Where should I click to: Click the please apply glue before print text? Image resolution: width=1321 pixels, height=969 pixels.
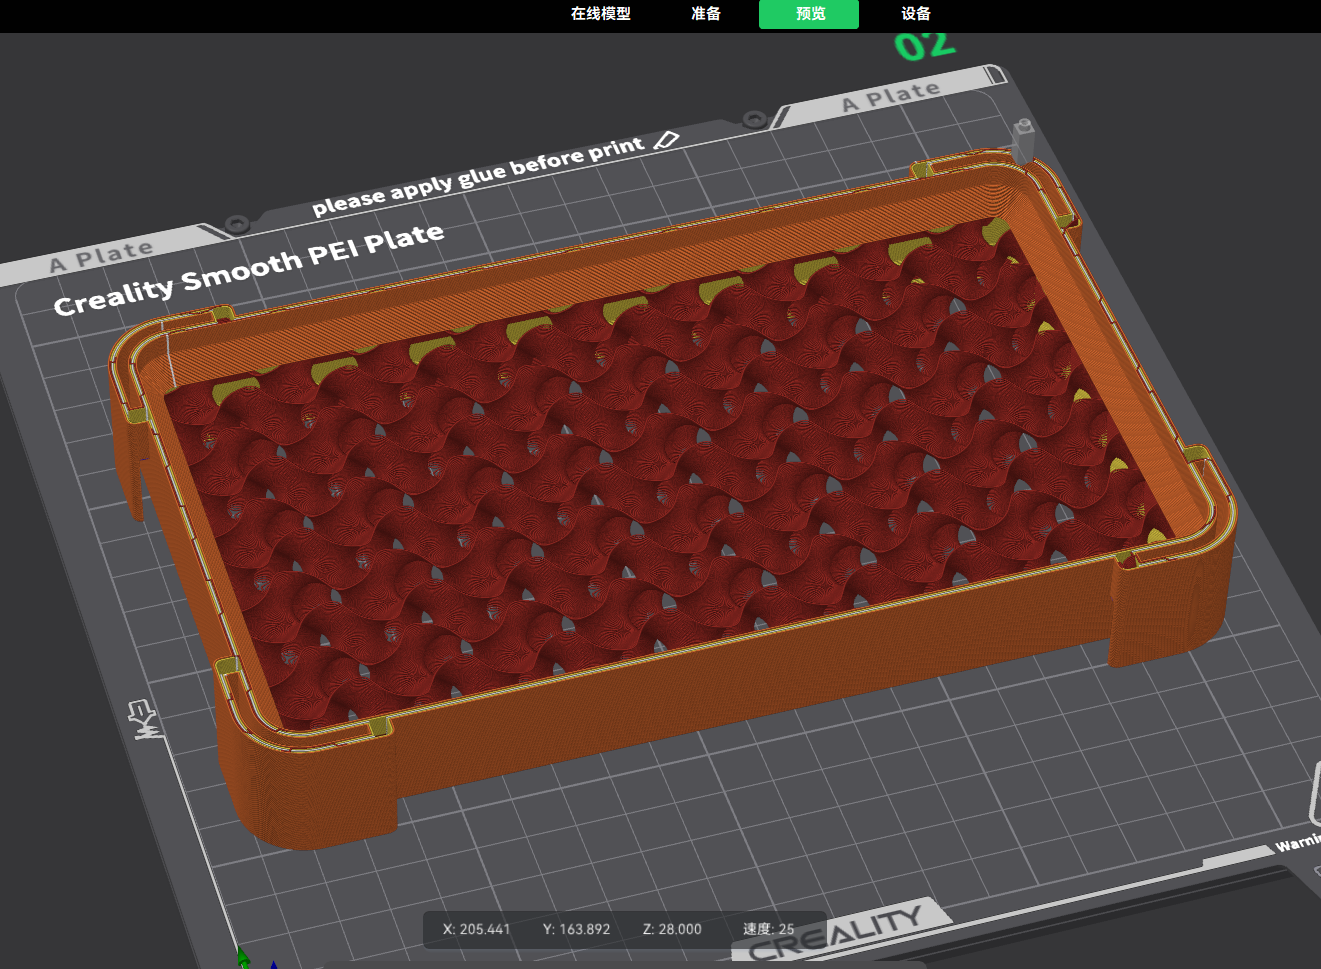(478, 175)
